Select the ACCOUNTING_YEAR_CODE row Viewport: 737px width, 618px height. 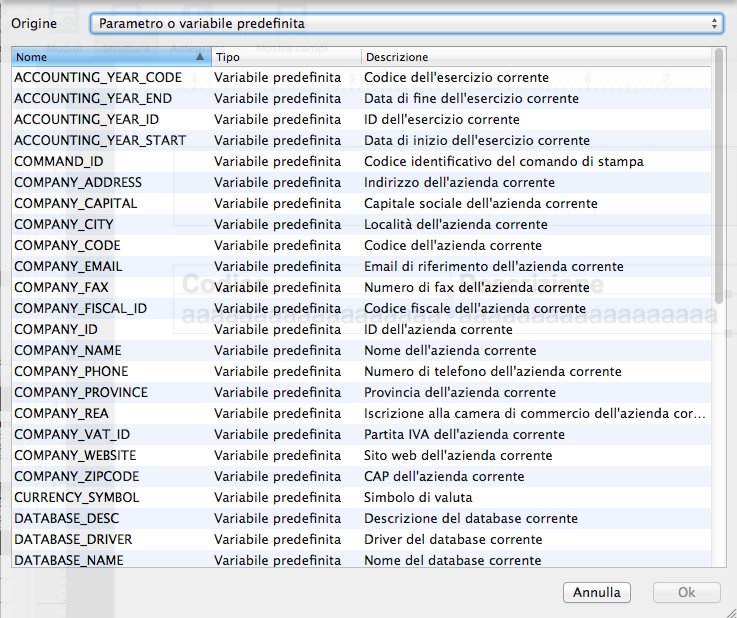98,77
